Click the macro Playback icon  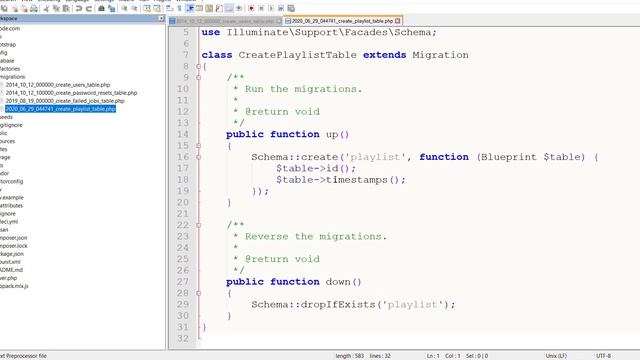pyautogui.click(x=271, y=8)
